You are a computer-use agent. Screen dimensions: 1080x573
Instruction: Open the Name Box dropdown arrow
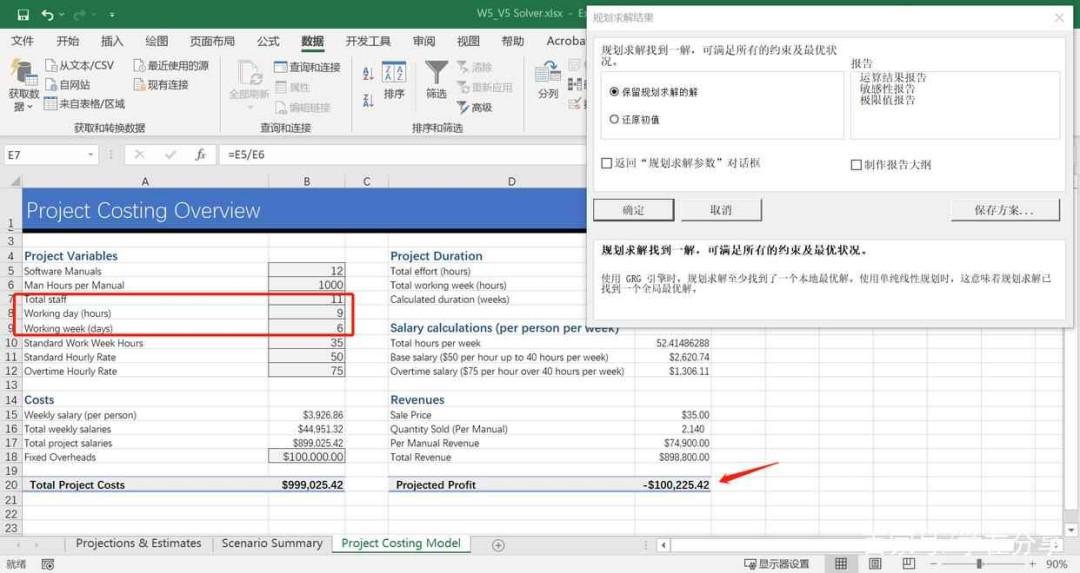(x=90, y=155)
